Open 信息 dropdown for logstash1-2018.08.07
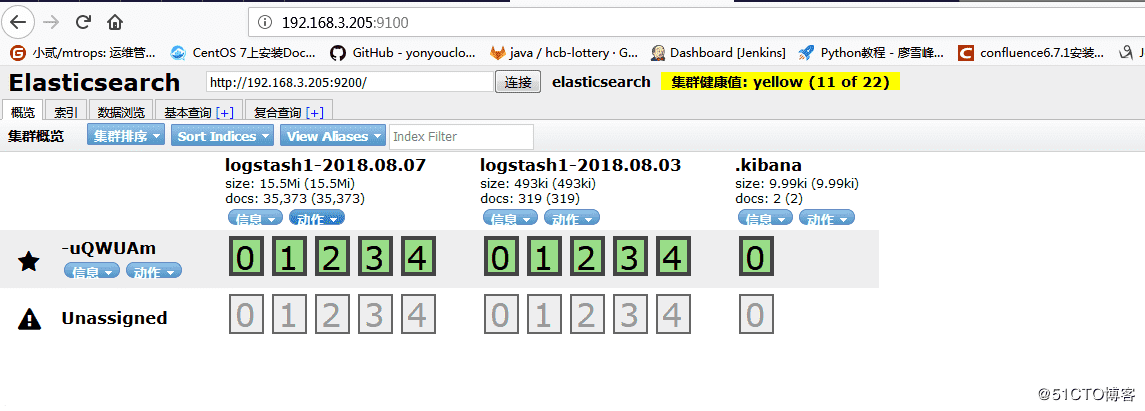The image size is (1145, 411). click(256, 218)
